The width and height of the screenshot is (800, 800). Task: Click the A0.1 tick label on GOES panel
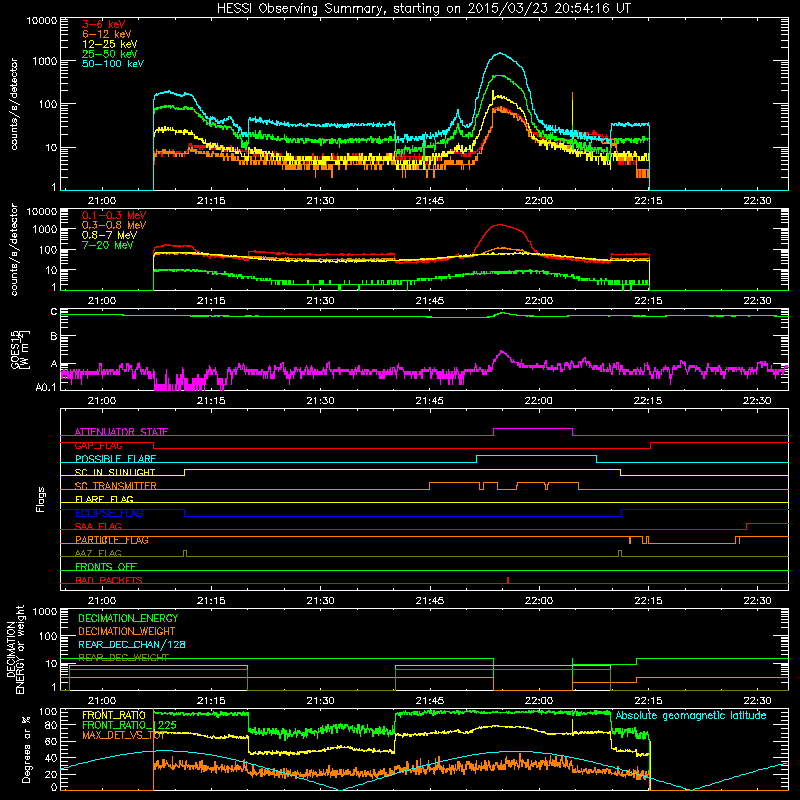tap(46, 388)
